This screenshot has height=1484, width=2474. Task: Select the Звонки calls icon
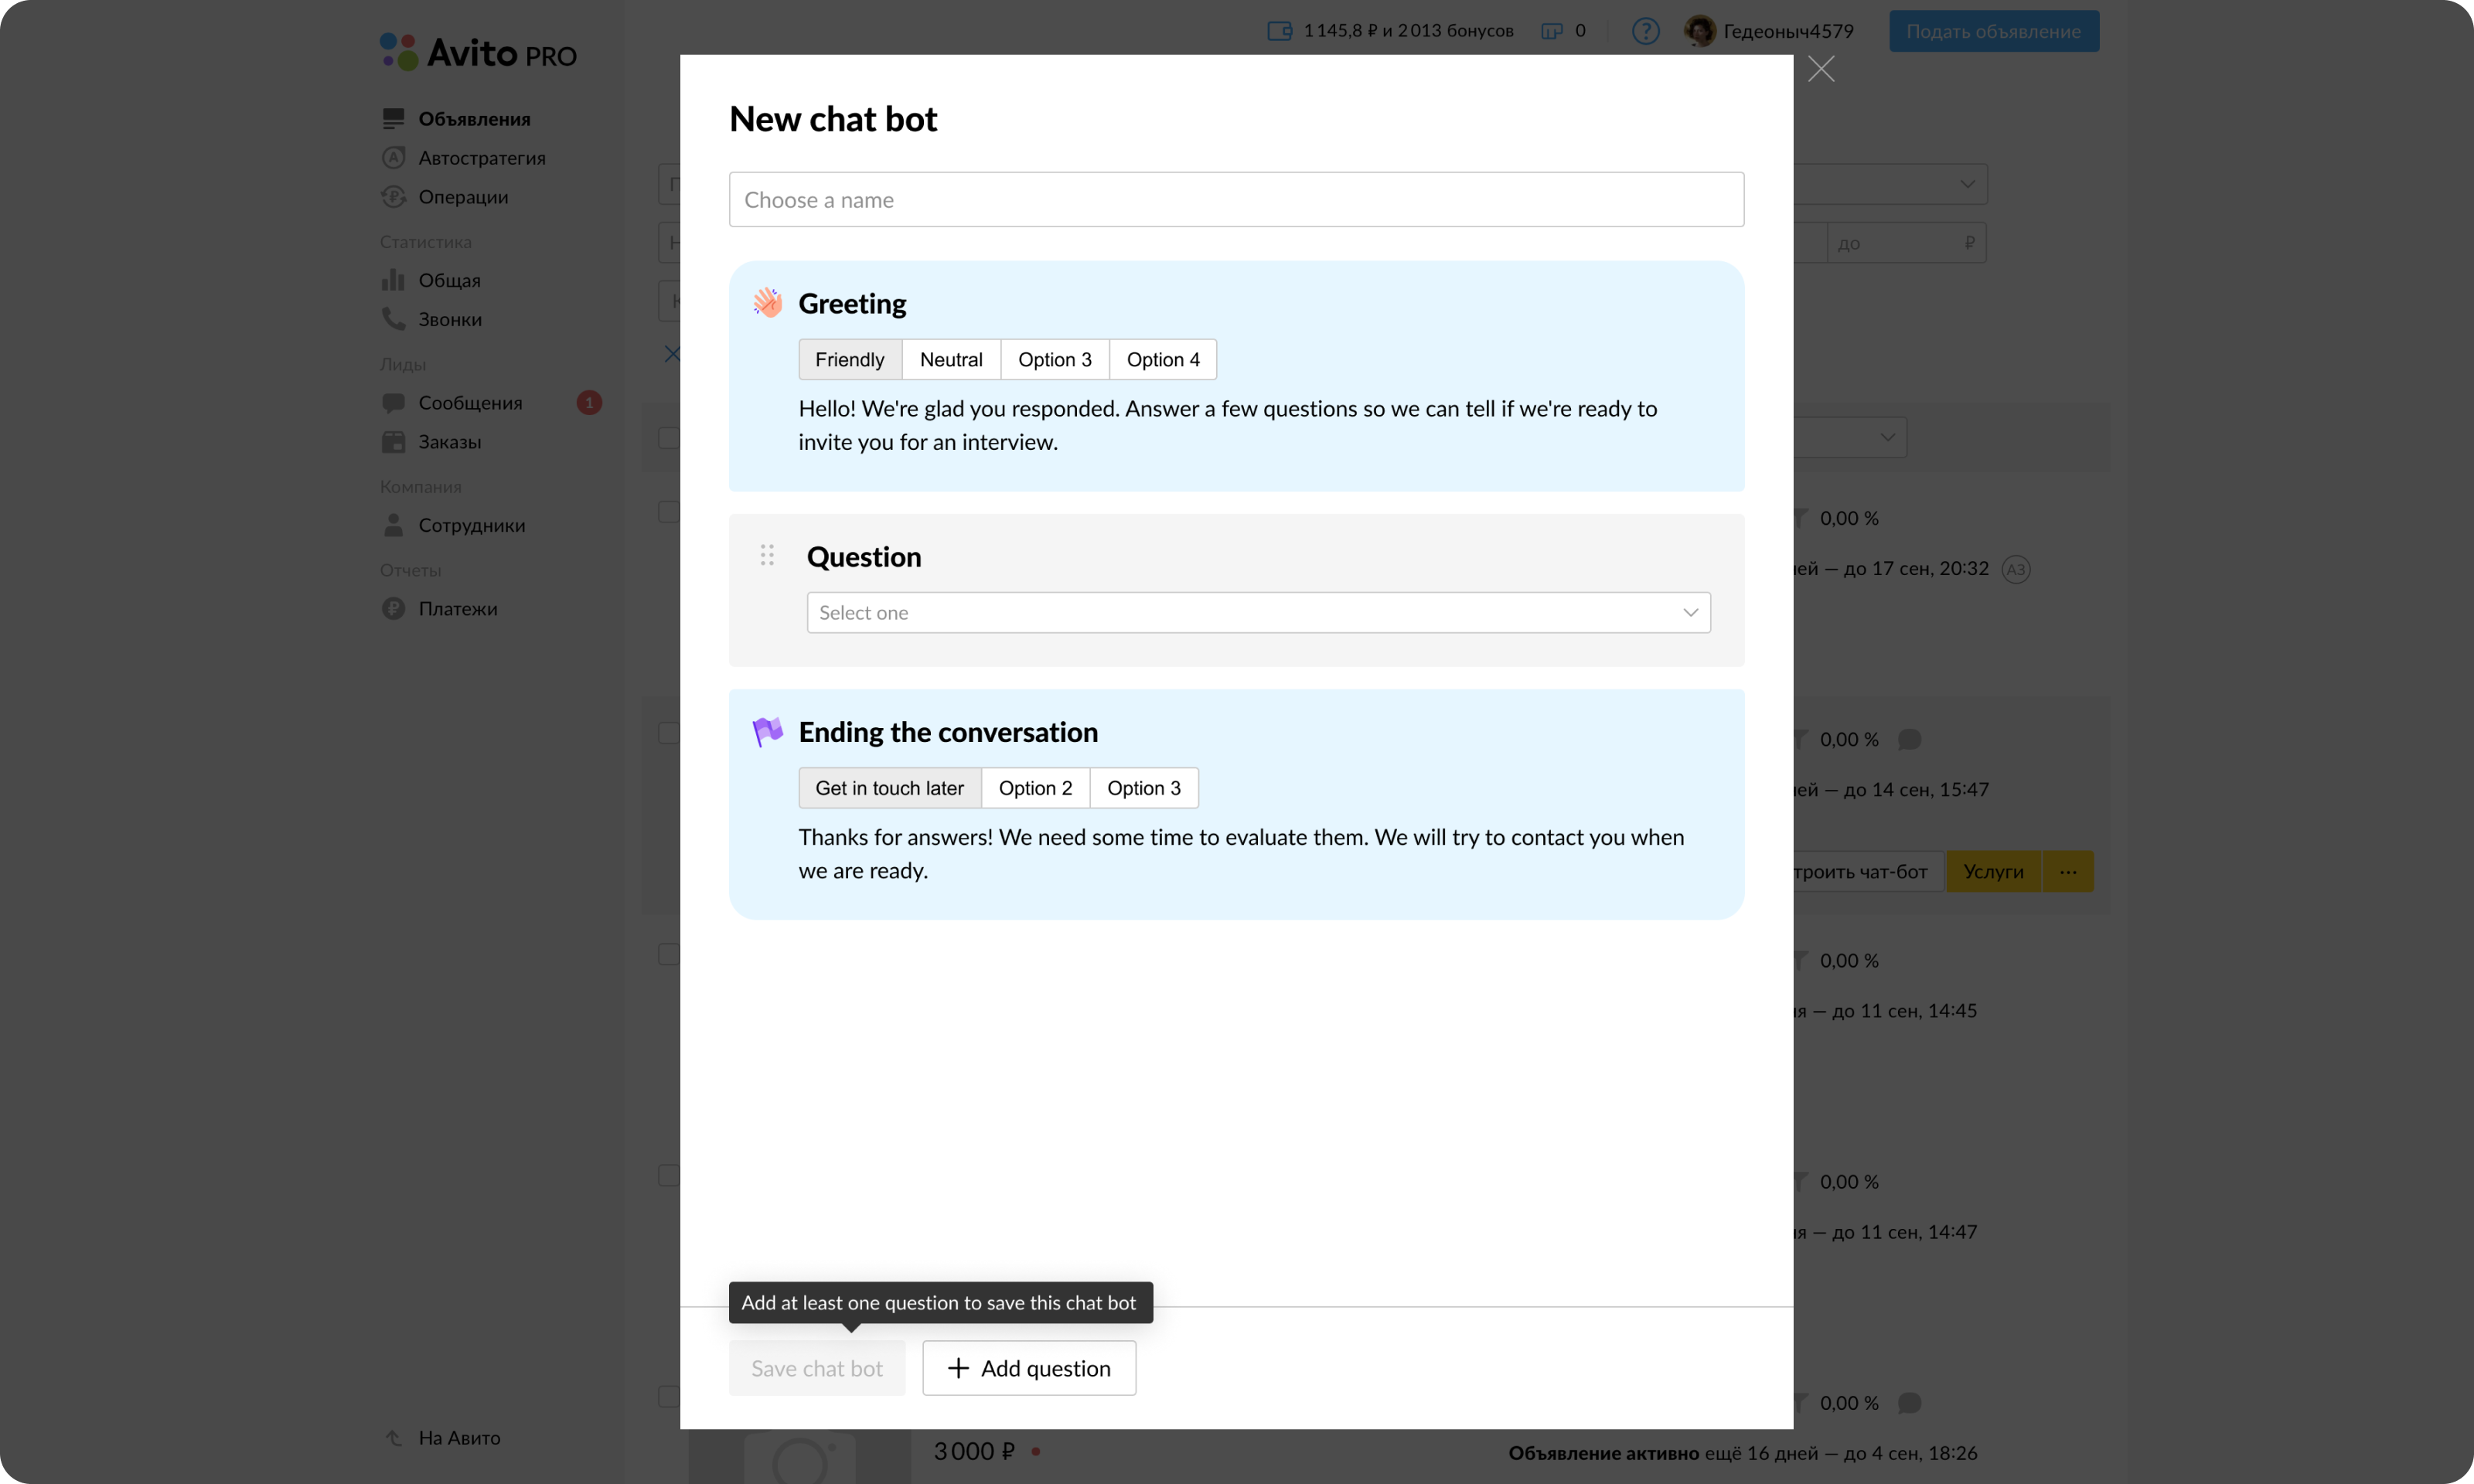click(393, 319)
